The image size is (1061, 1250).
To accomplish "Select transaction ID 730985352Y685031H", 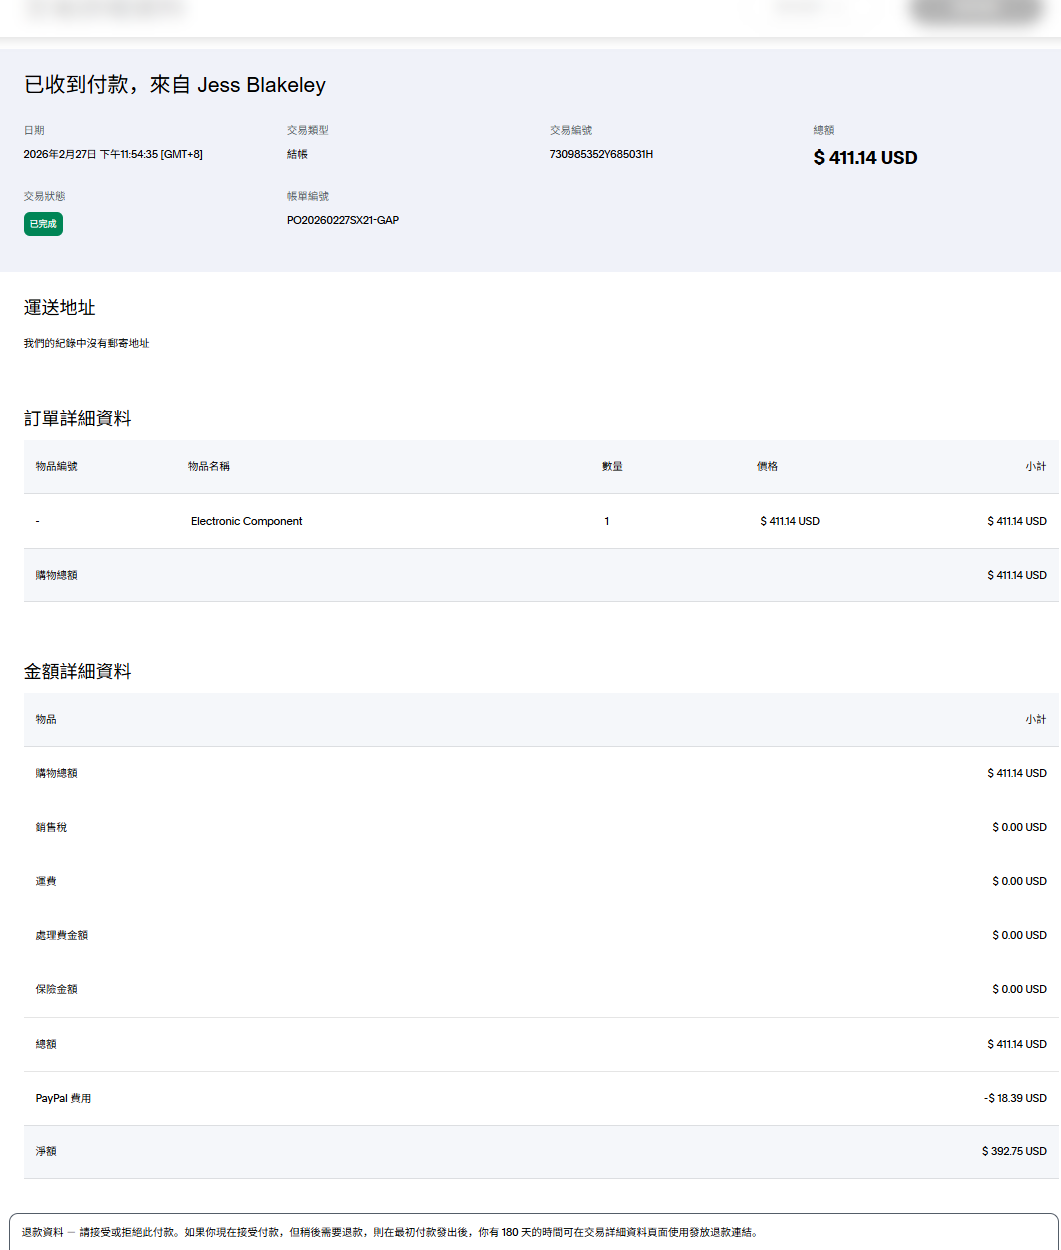I will pyautogui.click(x=601, y=154).
